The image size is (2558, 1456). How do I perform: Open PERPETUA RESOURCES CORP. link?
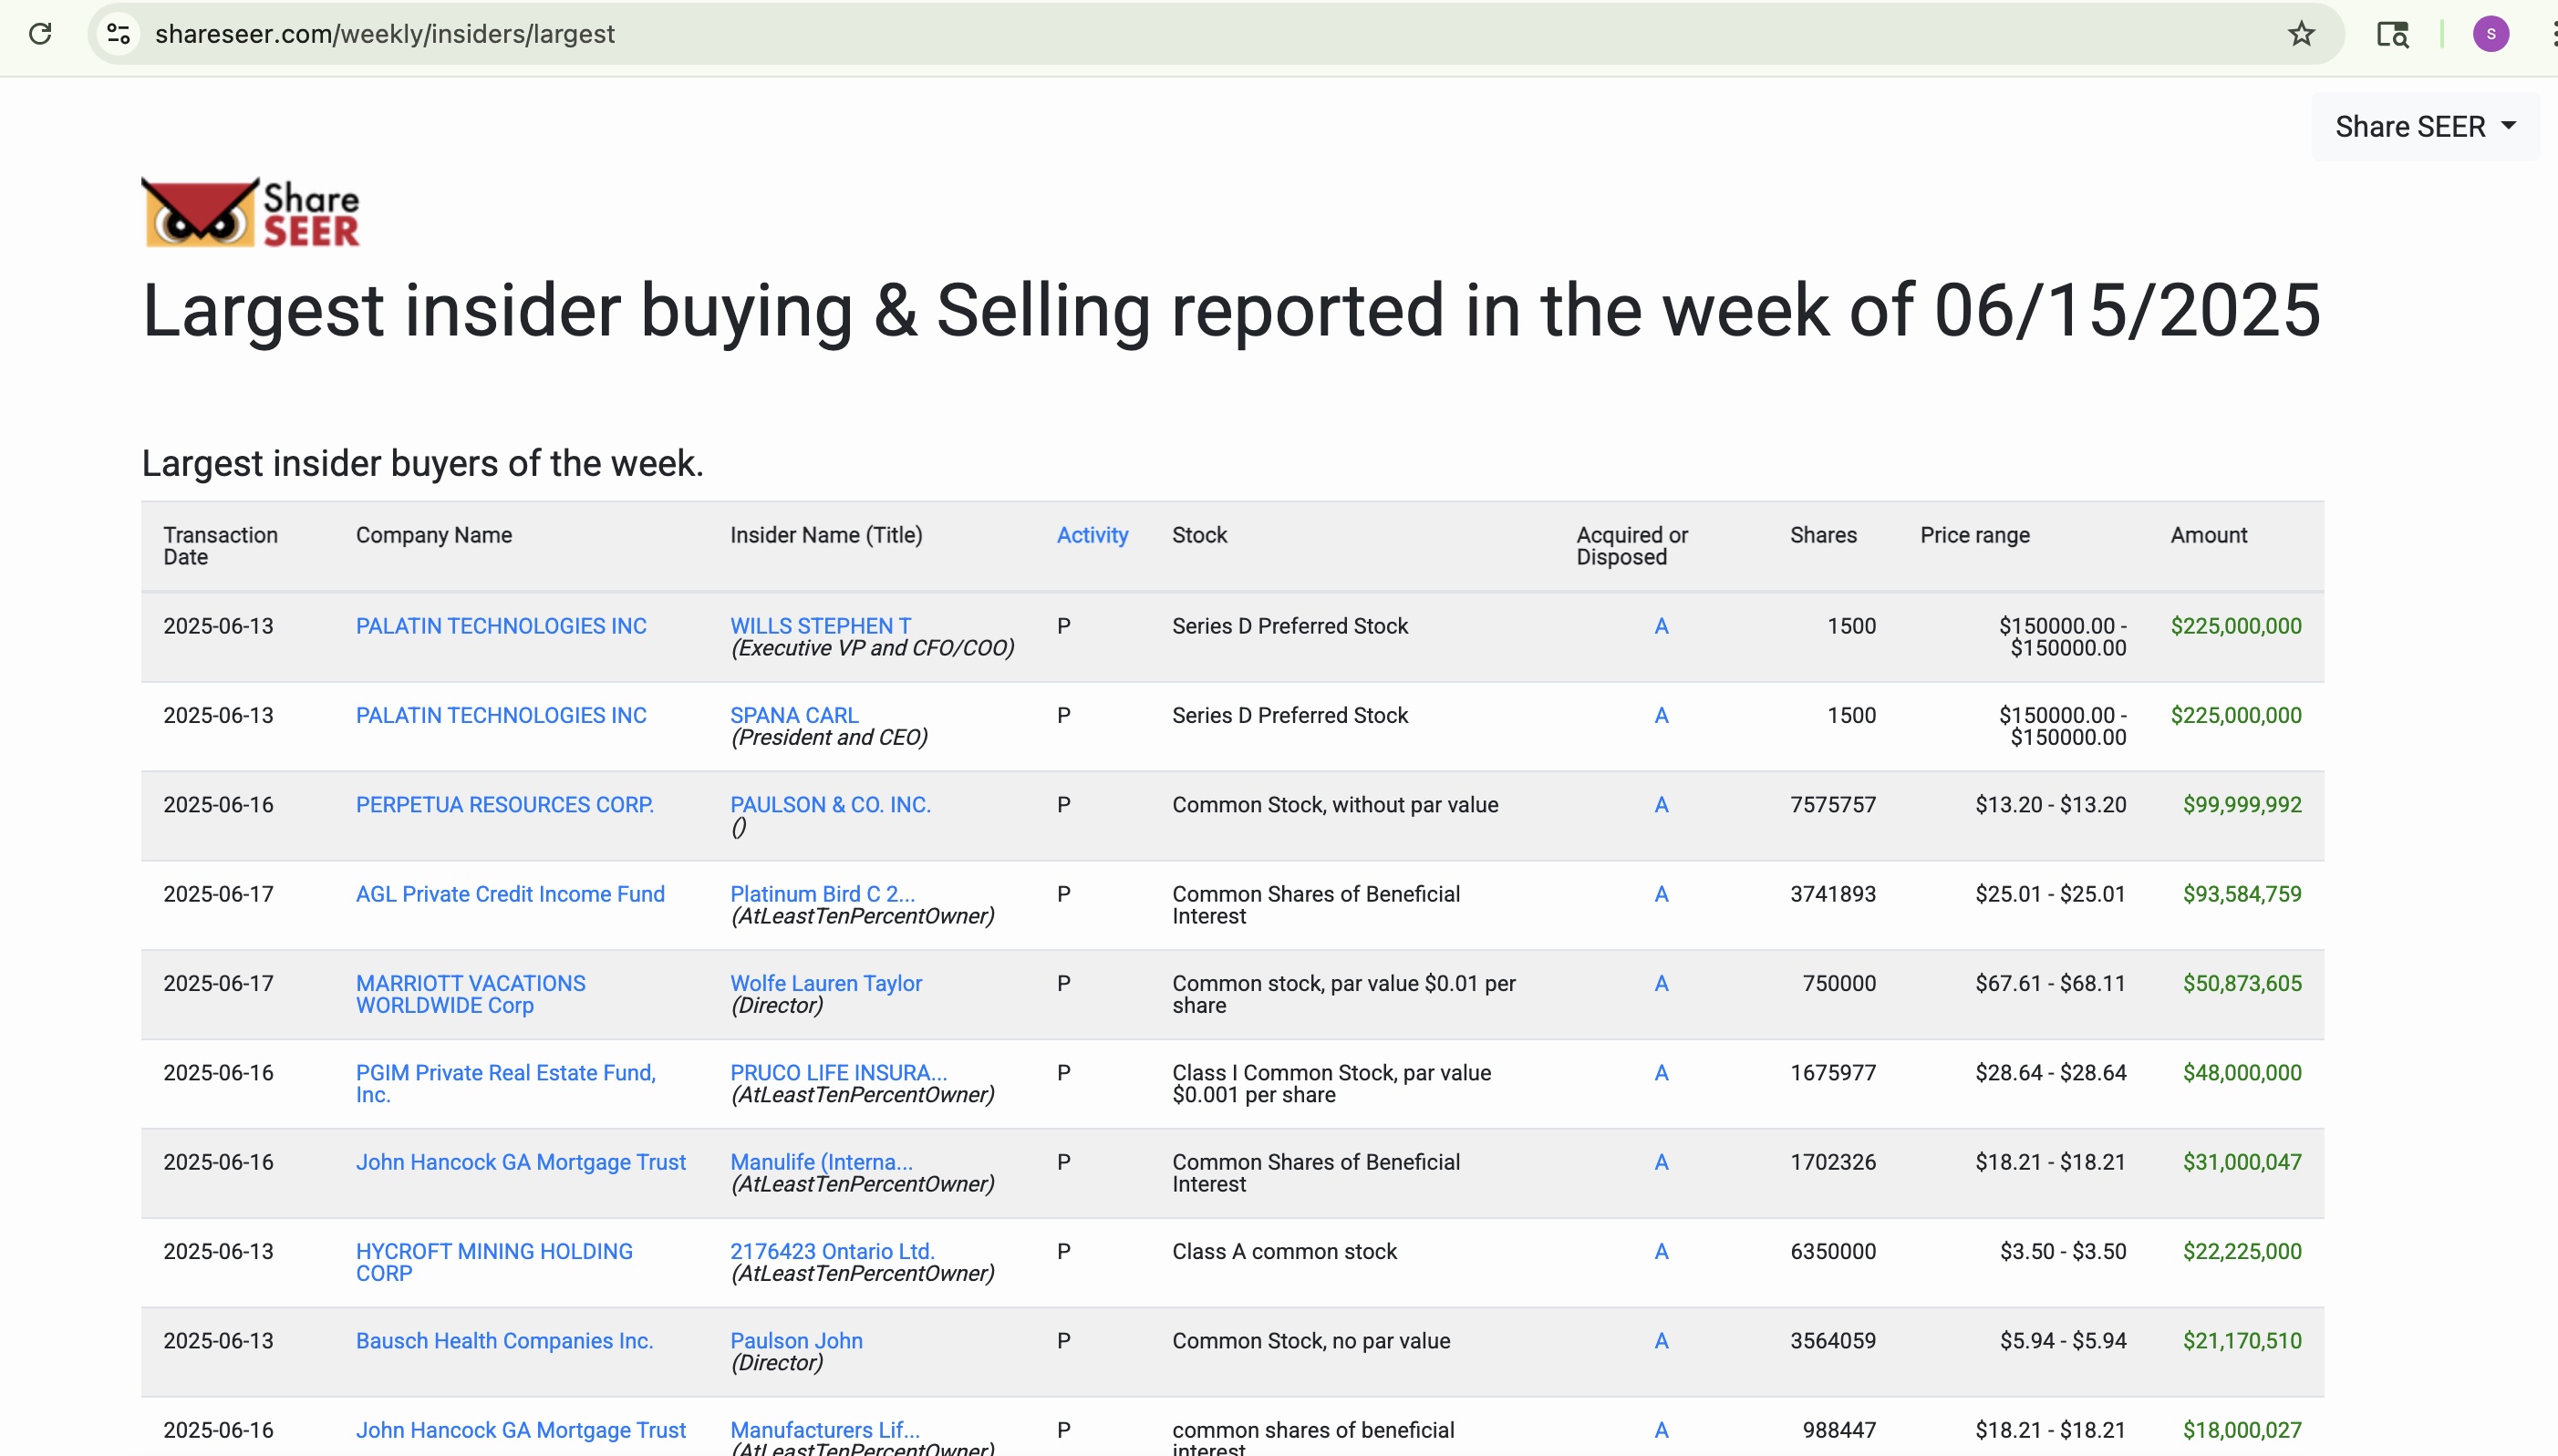tap(504, 804)
